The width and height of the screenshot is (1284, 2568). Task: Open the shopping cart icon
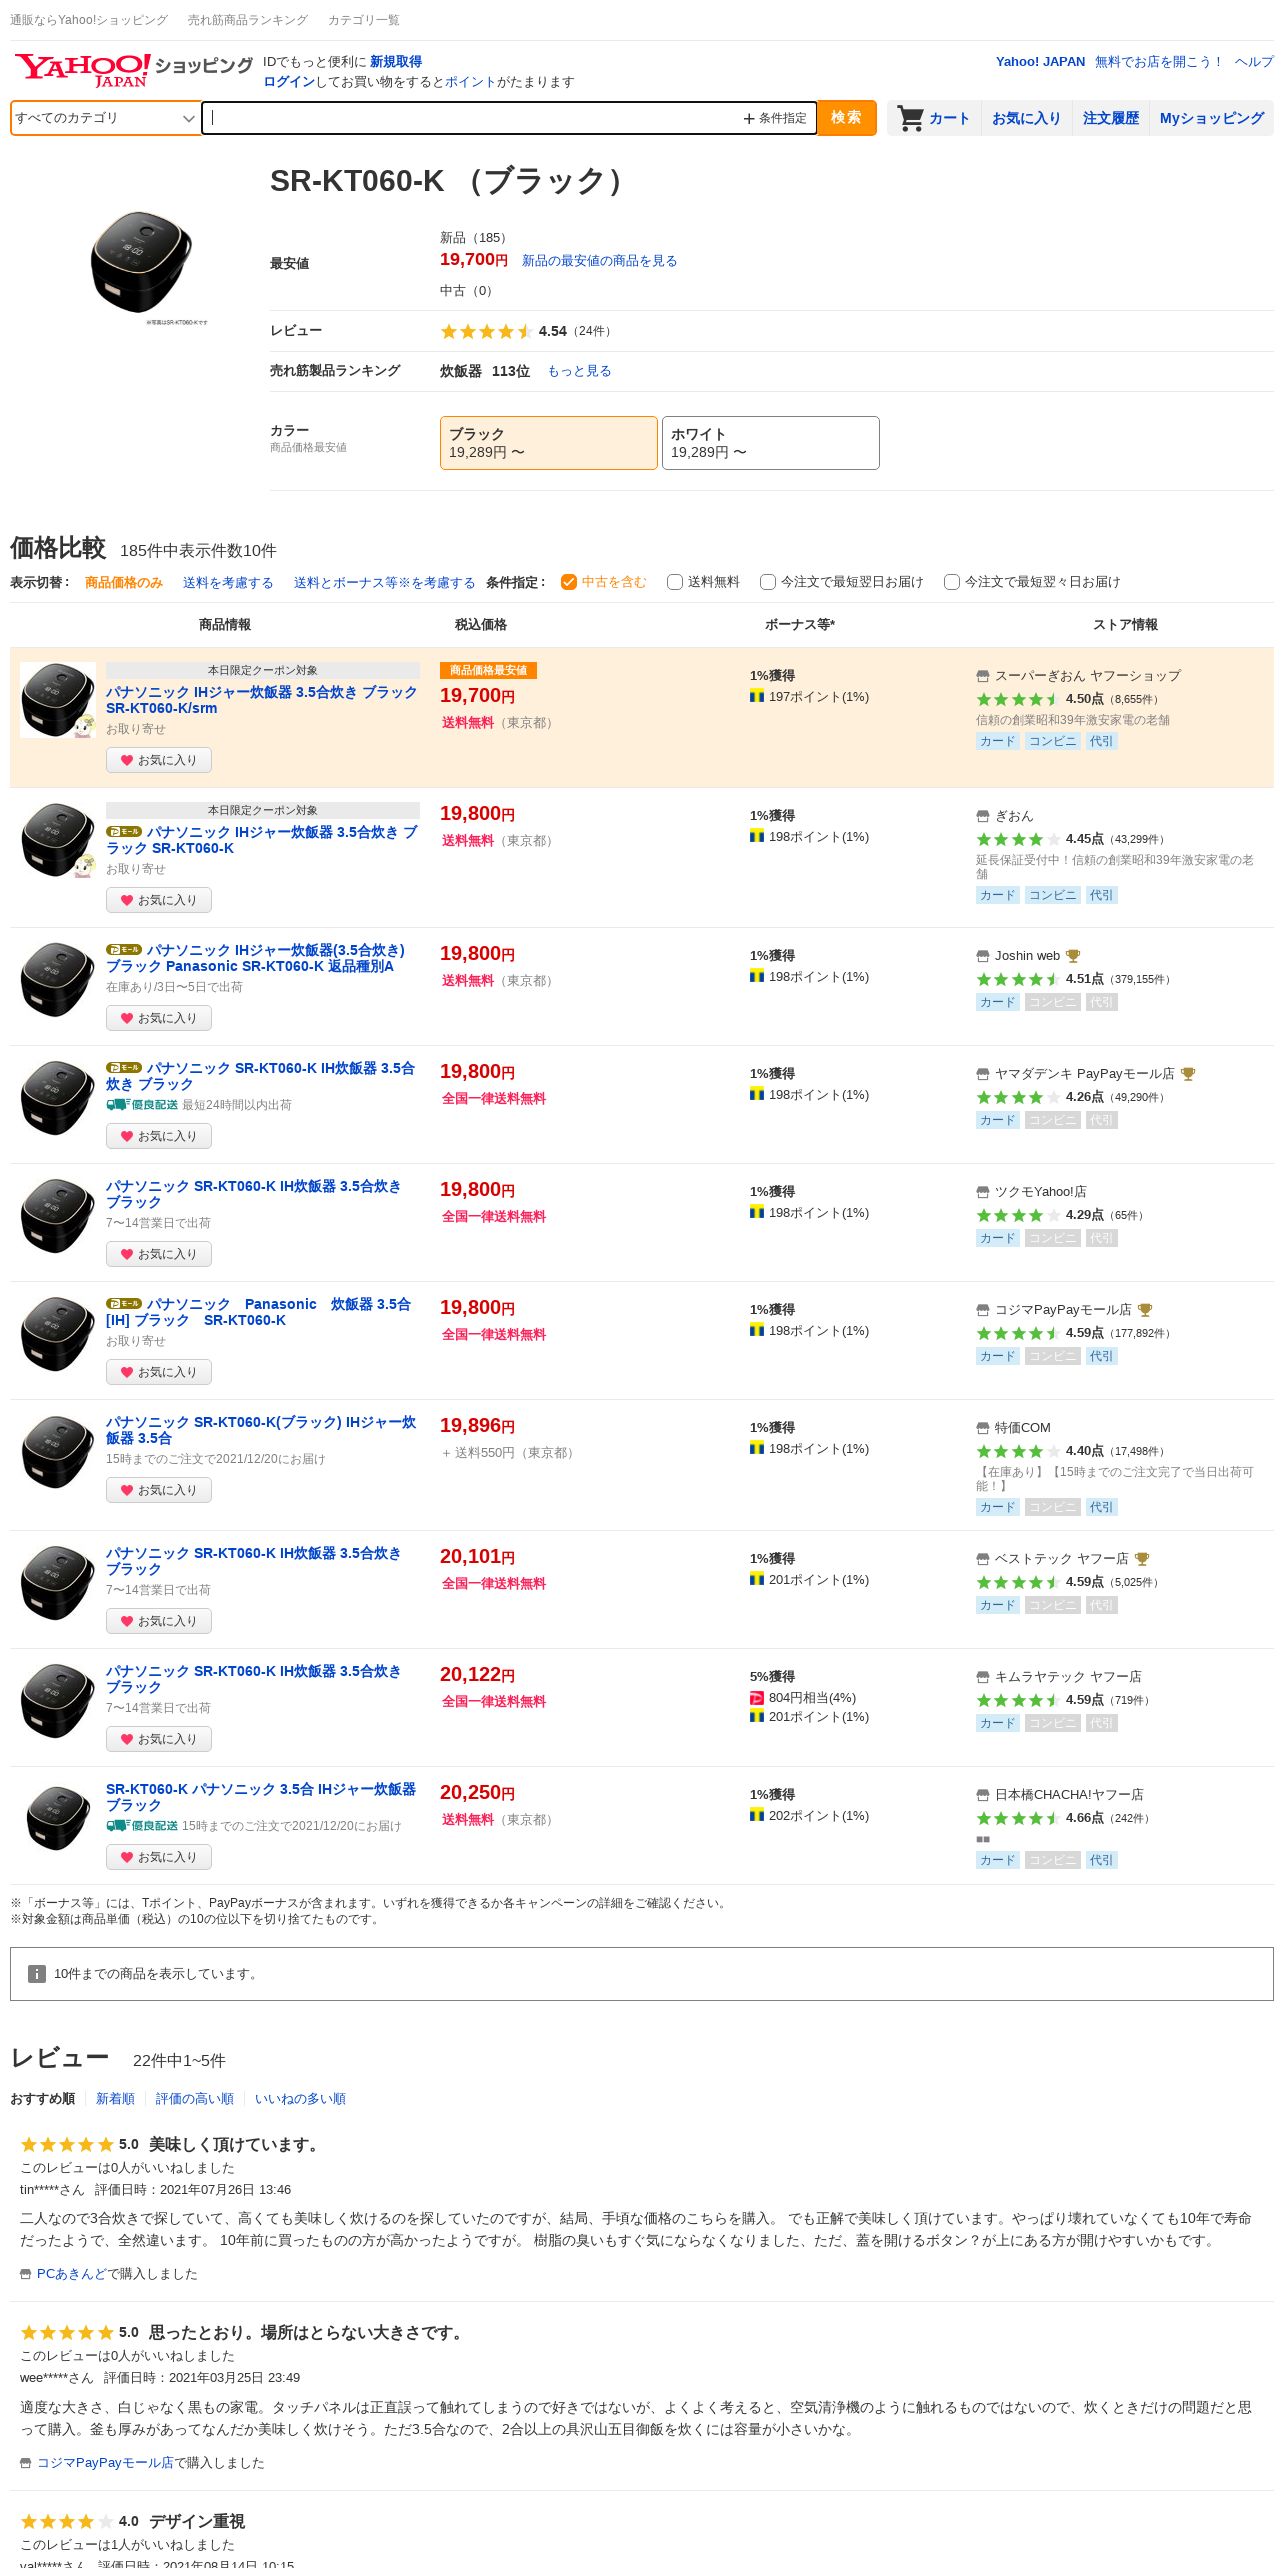[x=910, y=118]
